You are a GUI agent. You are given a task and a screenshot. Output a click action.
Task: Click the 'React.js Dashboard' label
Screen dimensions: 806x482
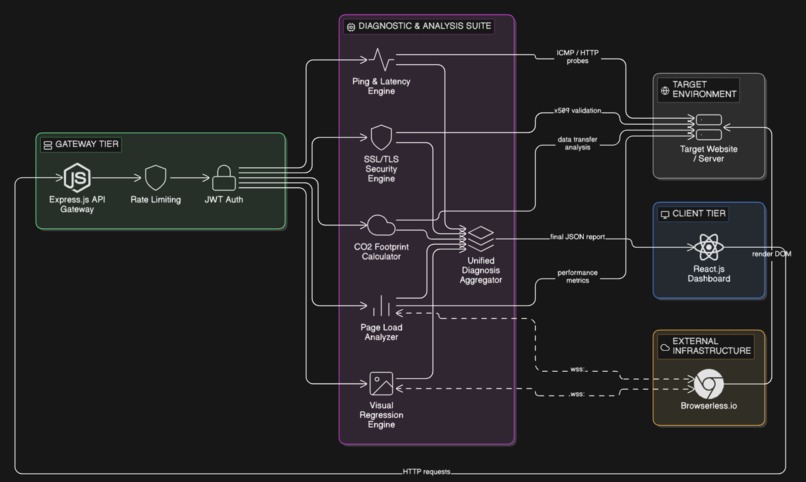(709, 274)
